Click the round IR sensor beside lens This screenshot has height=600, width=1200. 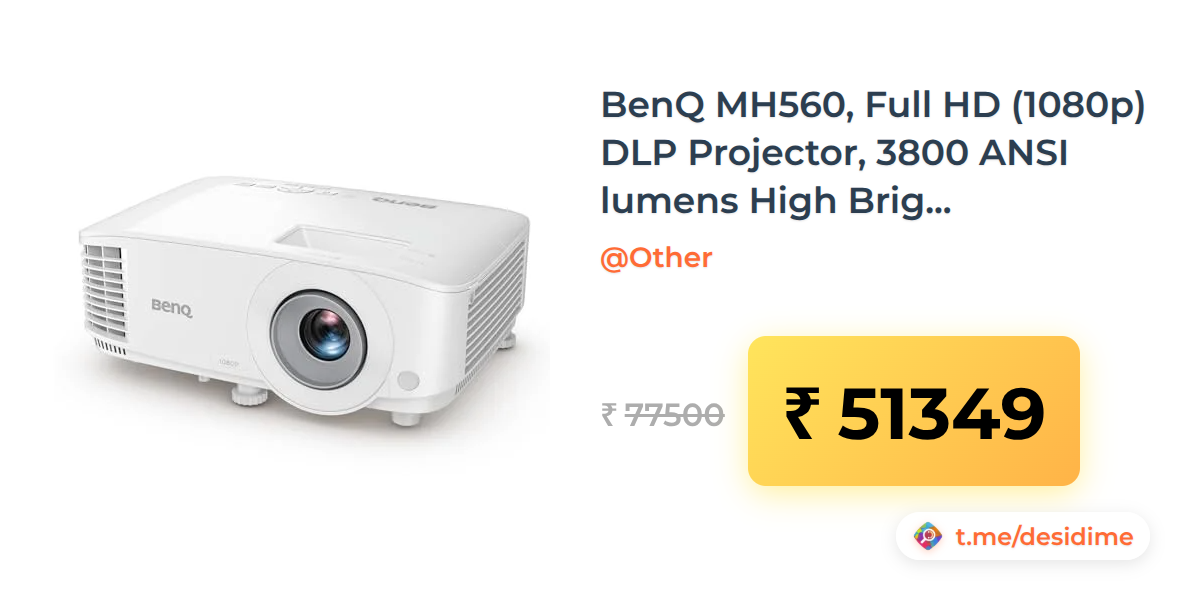pos(407,381)
